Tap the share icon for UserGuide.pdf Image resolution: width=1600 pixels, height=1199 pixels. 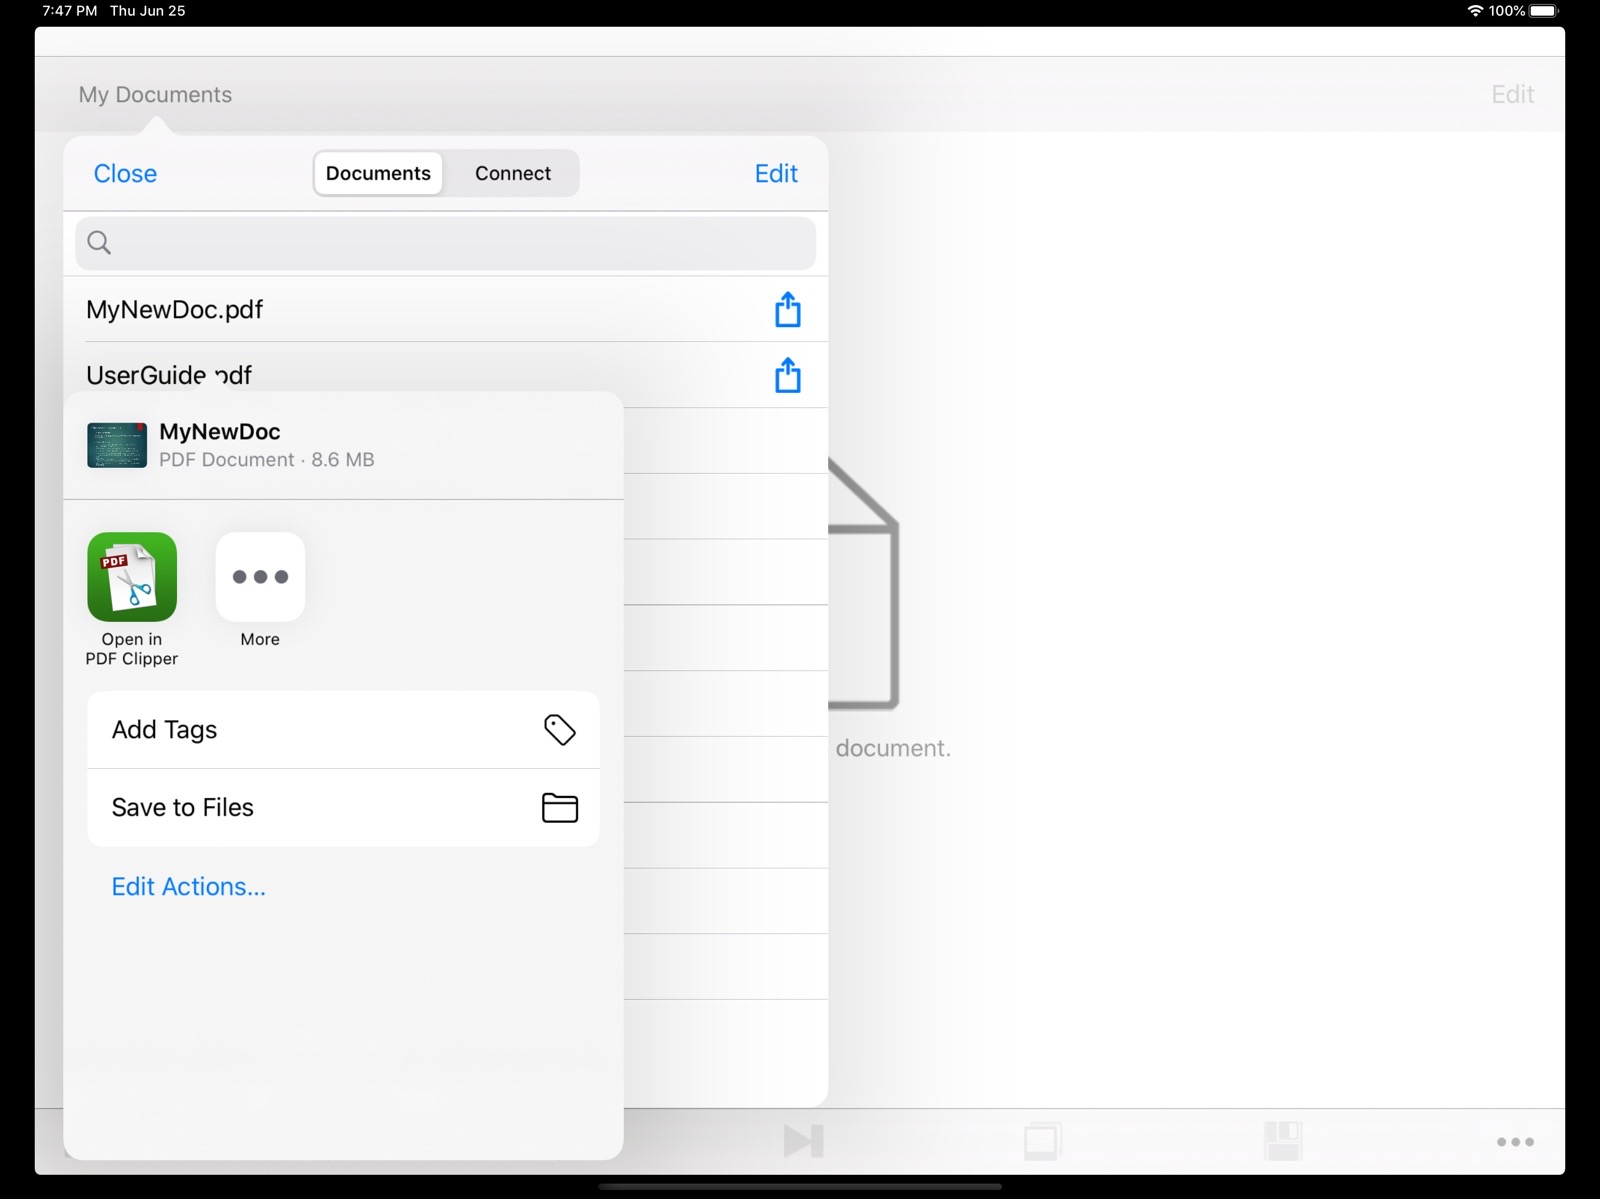(x=787, y=376)
